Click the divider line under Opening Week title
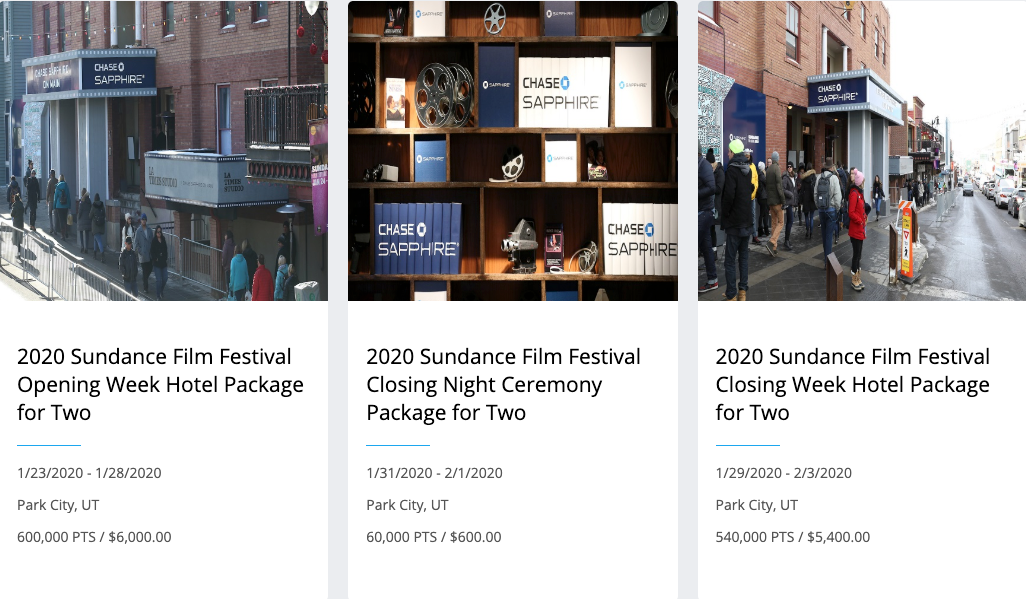1026x599 pixels. [x=49, y=445]
